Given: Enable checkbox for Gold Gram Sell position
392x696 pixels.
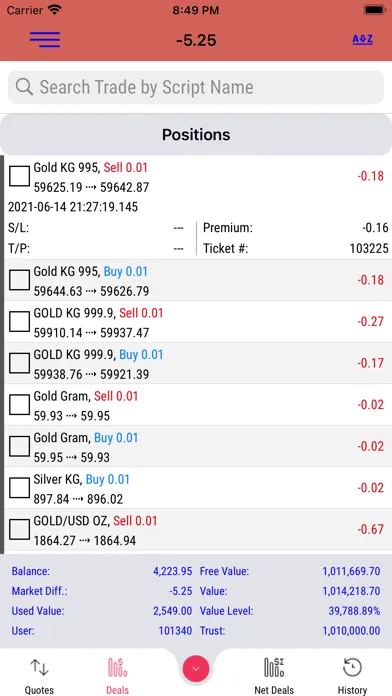Looking at the screenshot, I should click(x=20, y=405).
